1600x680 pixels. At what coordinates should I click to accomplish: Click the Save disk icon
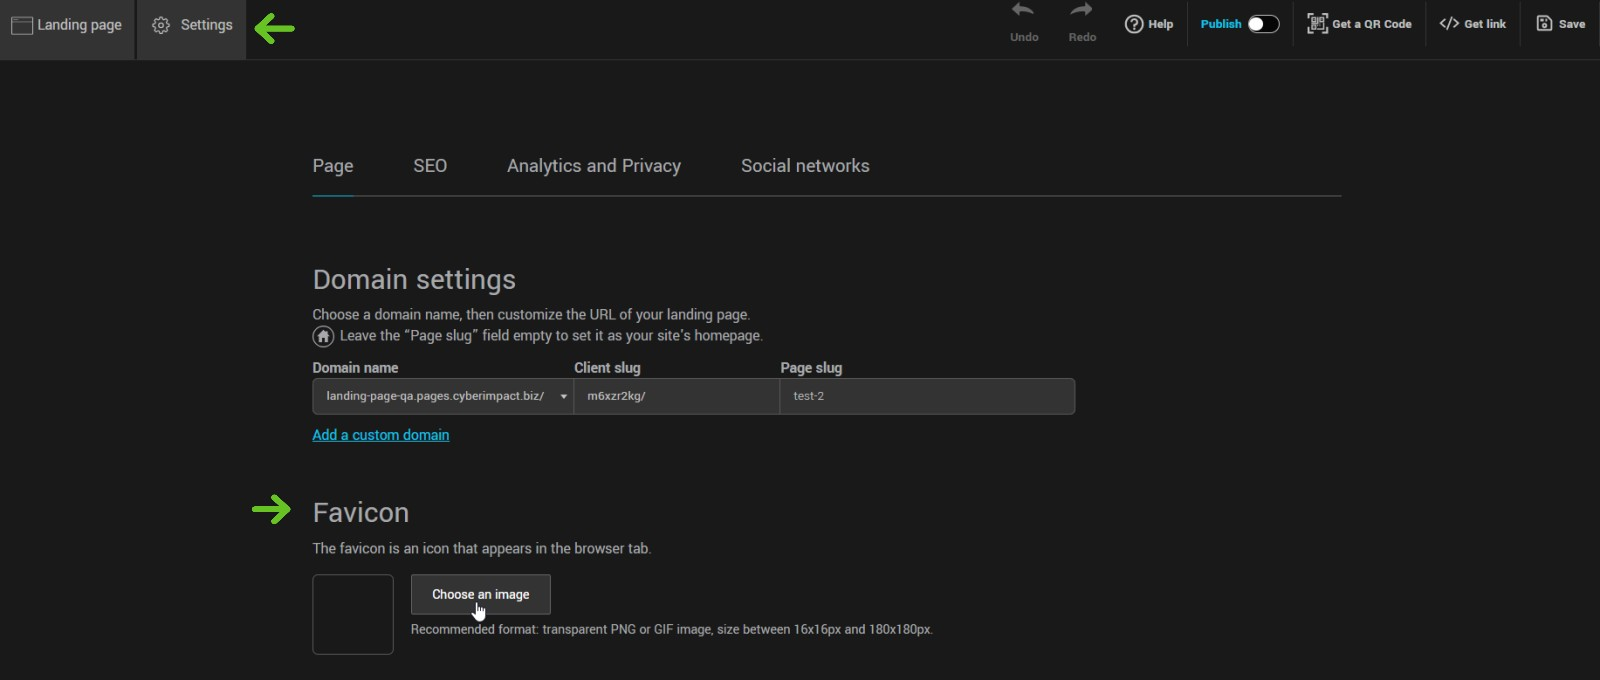(1544, 24)
